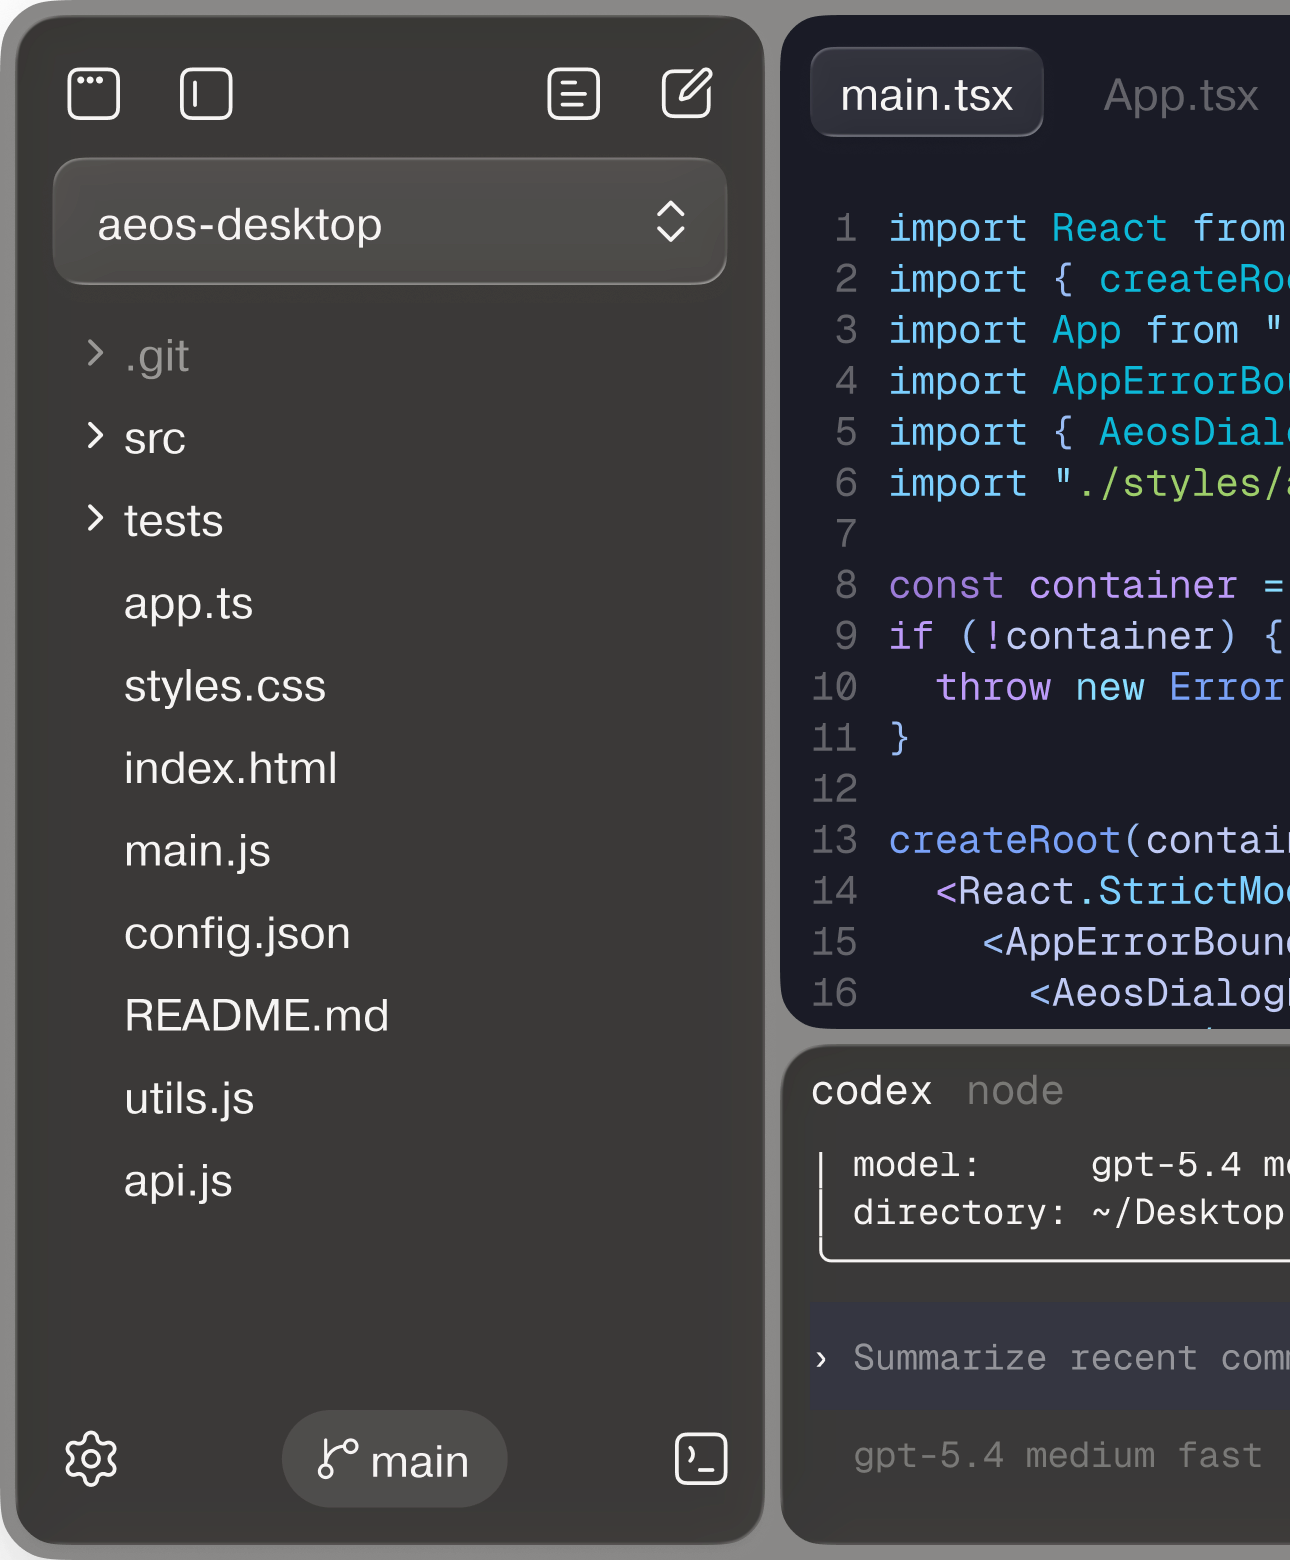Open the aeos-desktop project dropdown
This screenshot has height=1560, width=1290.
(390, 222)
